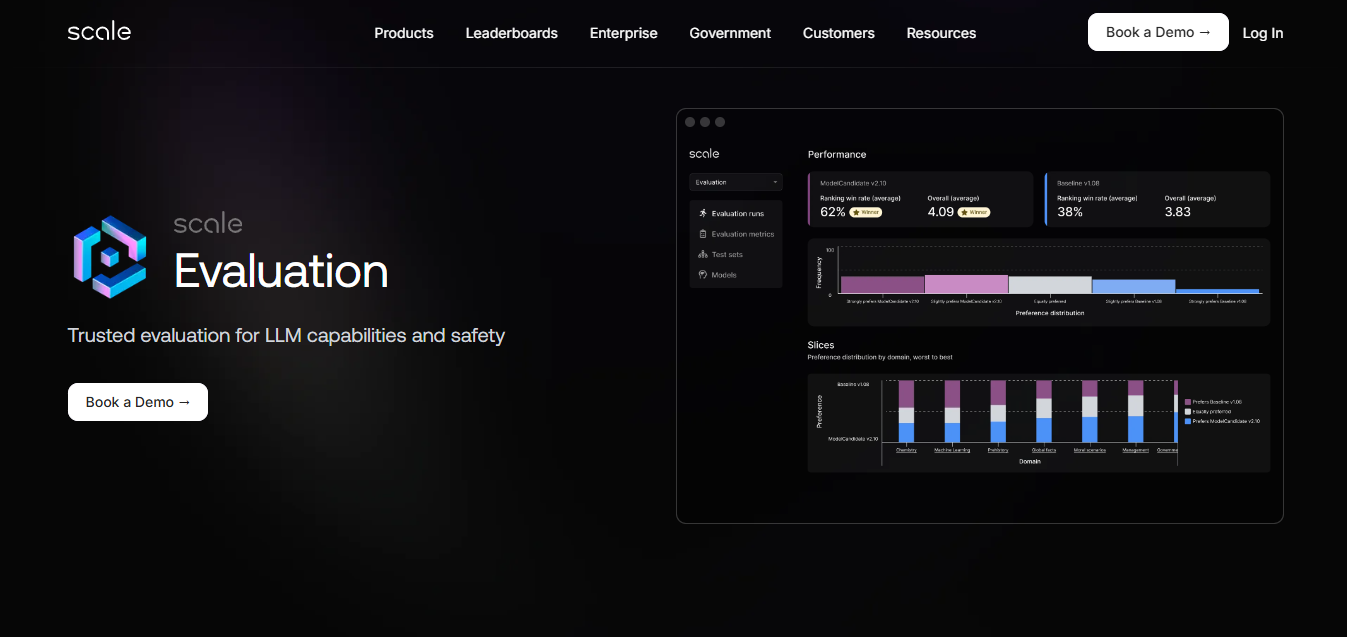The height and width of the screenshot is (637, 1347).
Task: Click the Trusted evaluation for LLM tagline
Action: click(x=286, y=335)
